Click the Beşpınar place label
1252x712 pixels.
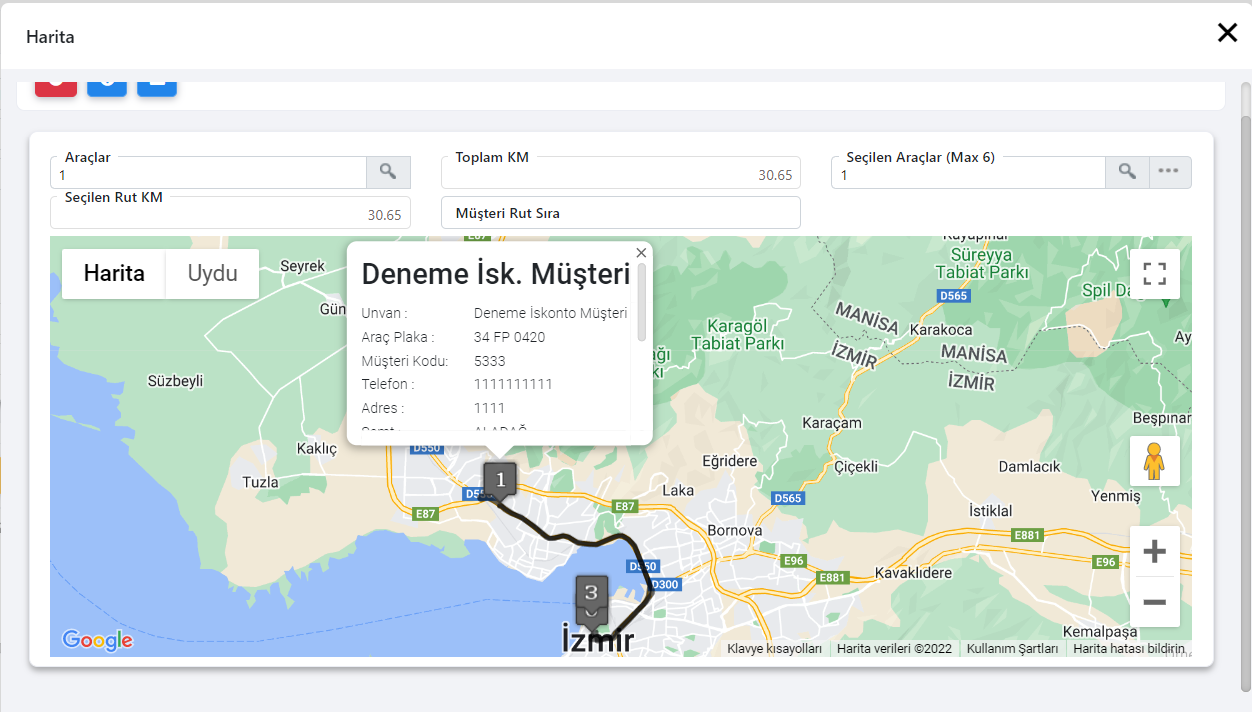coord(1161,417)
